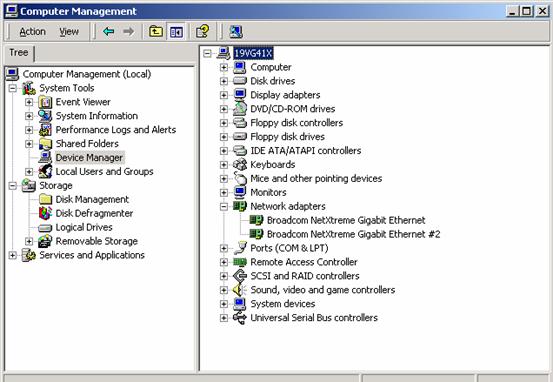Click the Performance Logs and Alerts icon
Image resolution: width=553 pixels, height=382 pixels.
click(45, 130)
